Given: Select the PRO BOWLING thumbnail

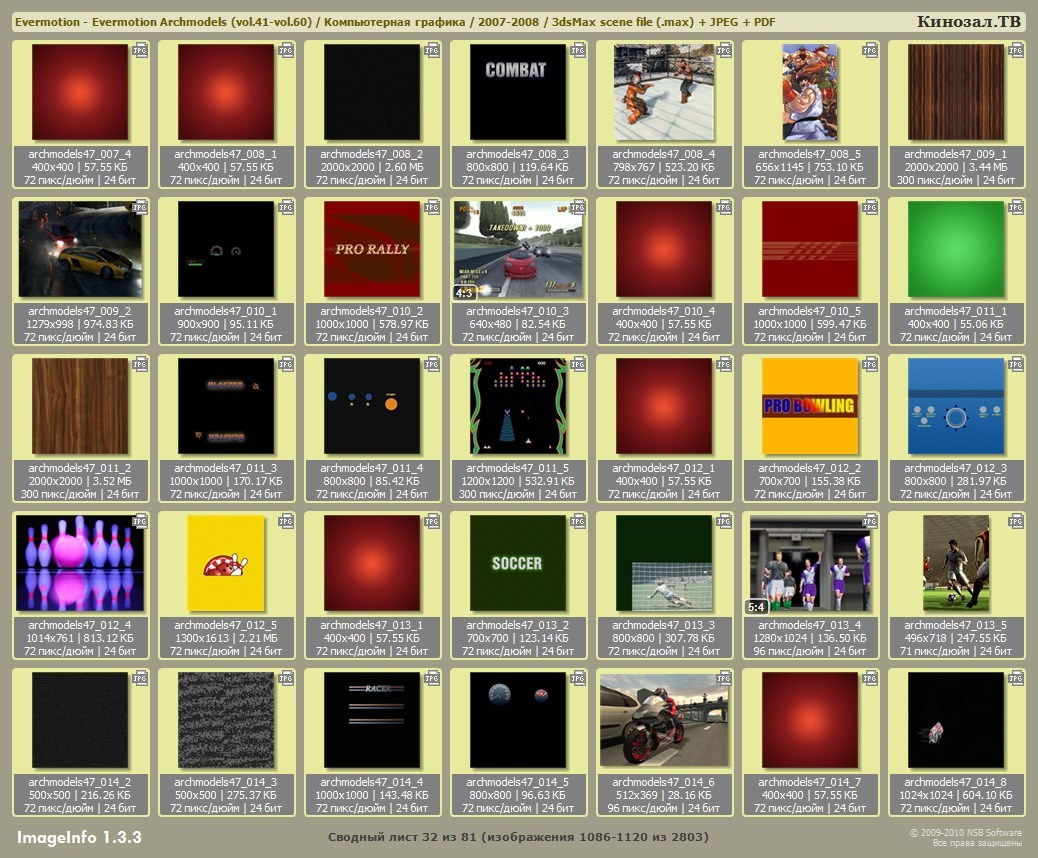Looking at the screenshot, I should click(x=810, y=406).
